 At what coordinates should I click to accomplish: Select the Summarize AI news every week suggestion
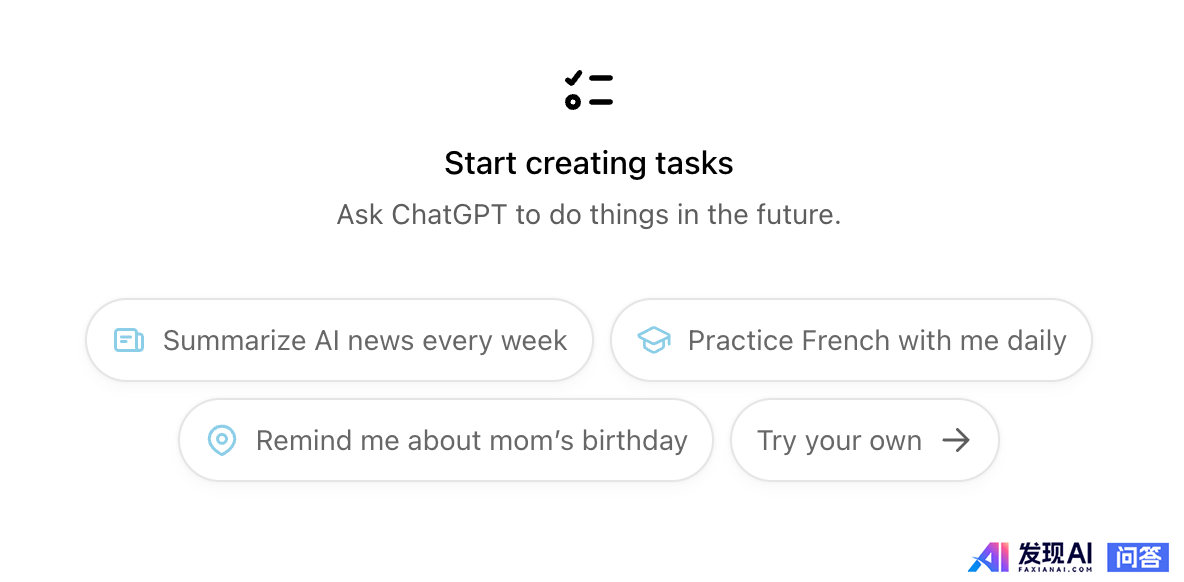coord(339,340)
